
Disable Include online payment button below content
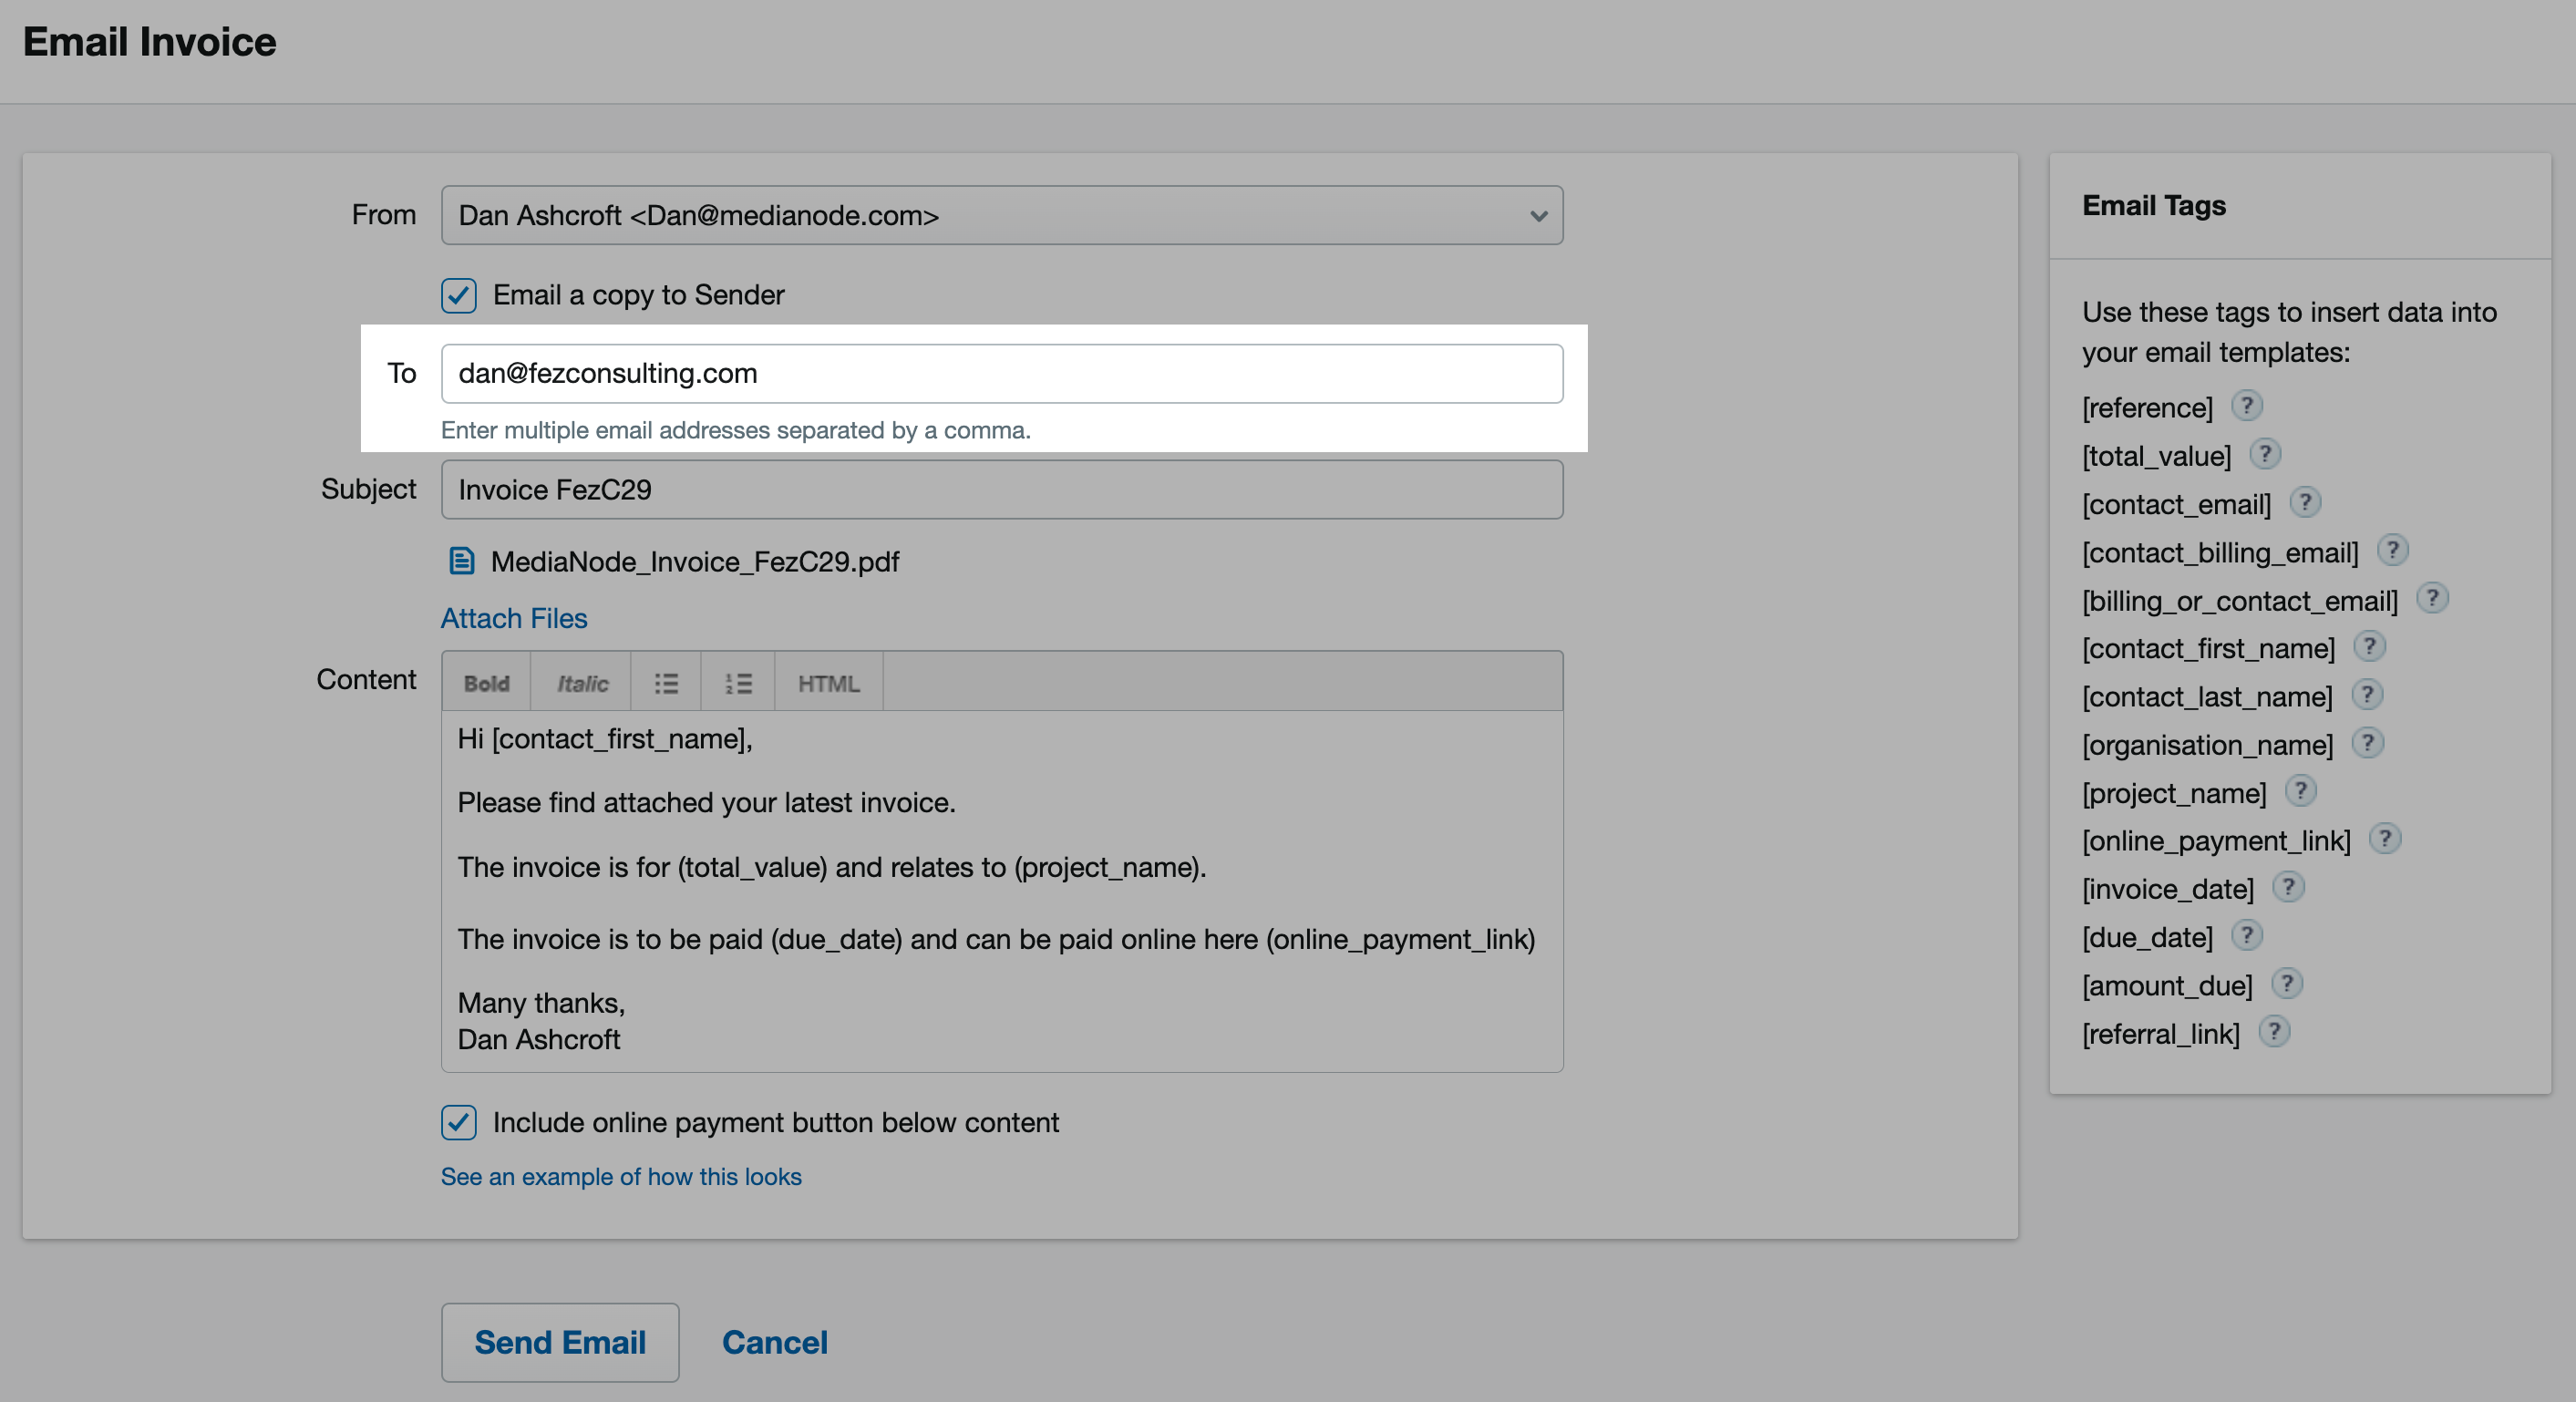click(458, 1123)
